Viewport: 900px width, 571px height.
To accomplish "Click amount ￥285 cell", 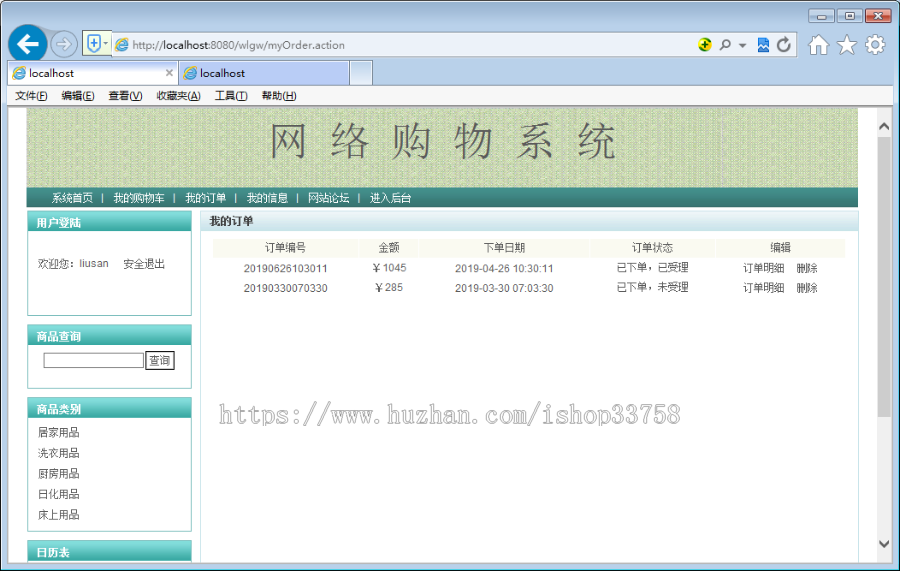I will click(x=389, y=288).
